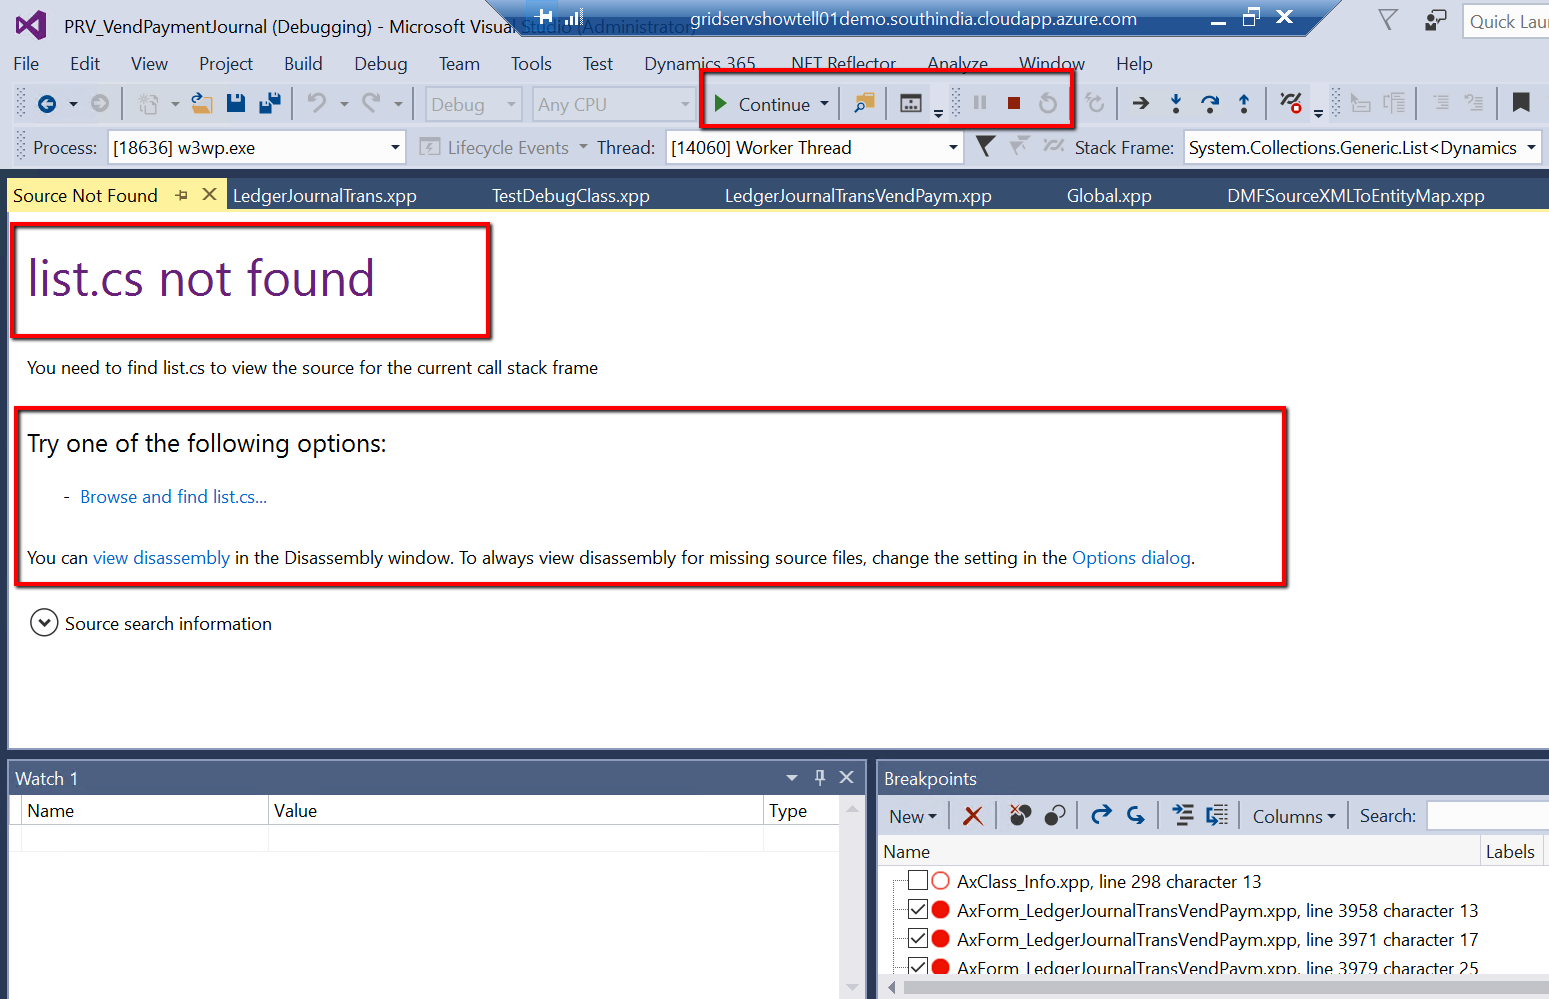Uncheck the breakpoint at line 3971
The image size is (1549, 999).
coord(918,938)
